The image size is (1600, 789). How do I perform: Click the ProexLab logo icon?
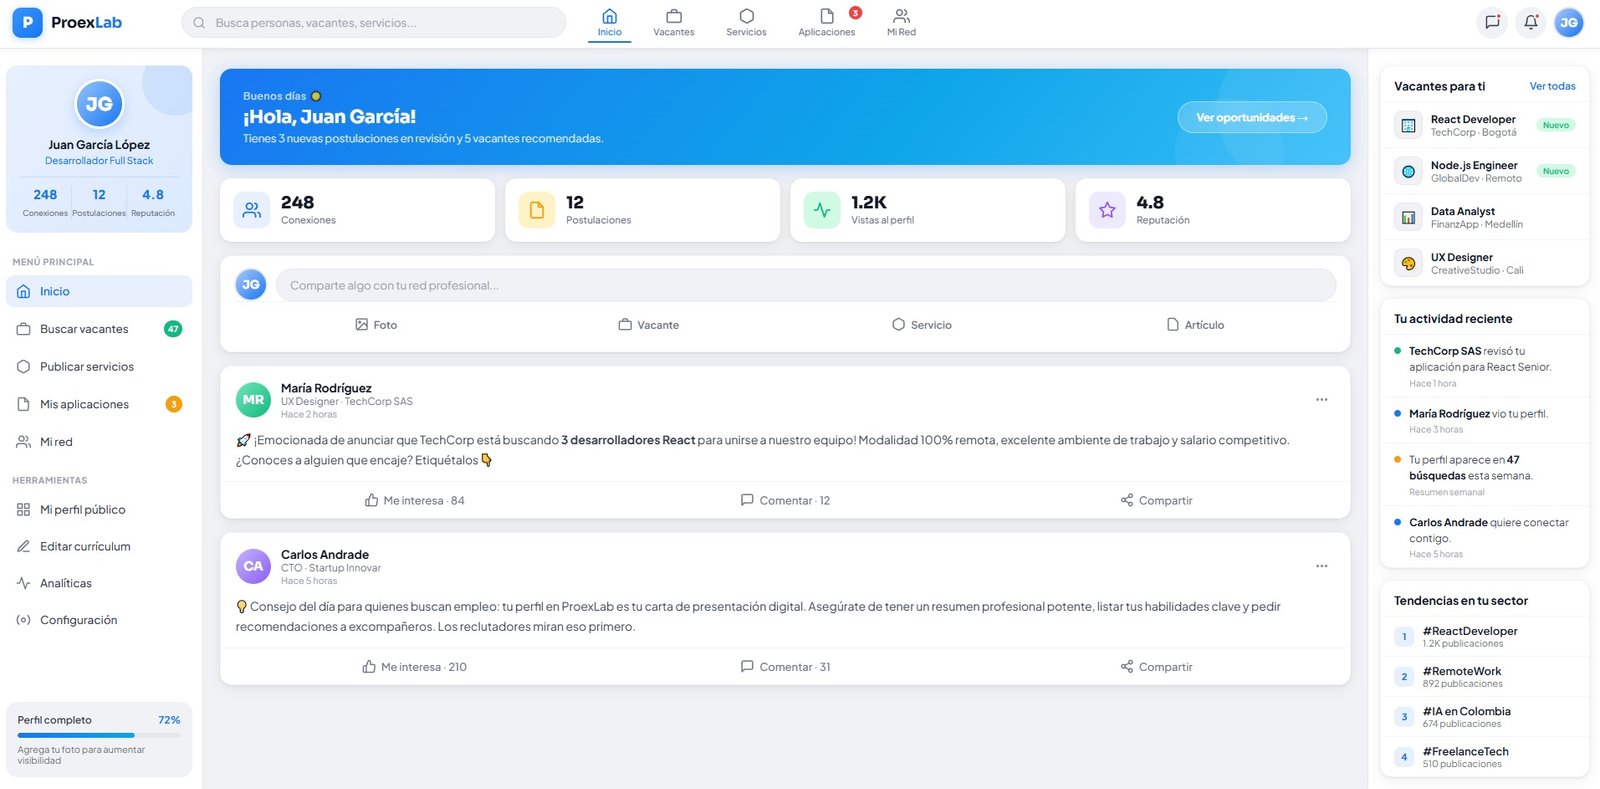[x=27, y=22]
